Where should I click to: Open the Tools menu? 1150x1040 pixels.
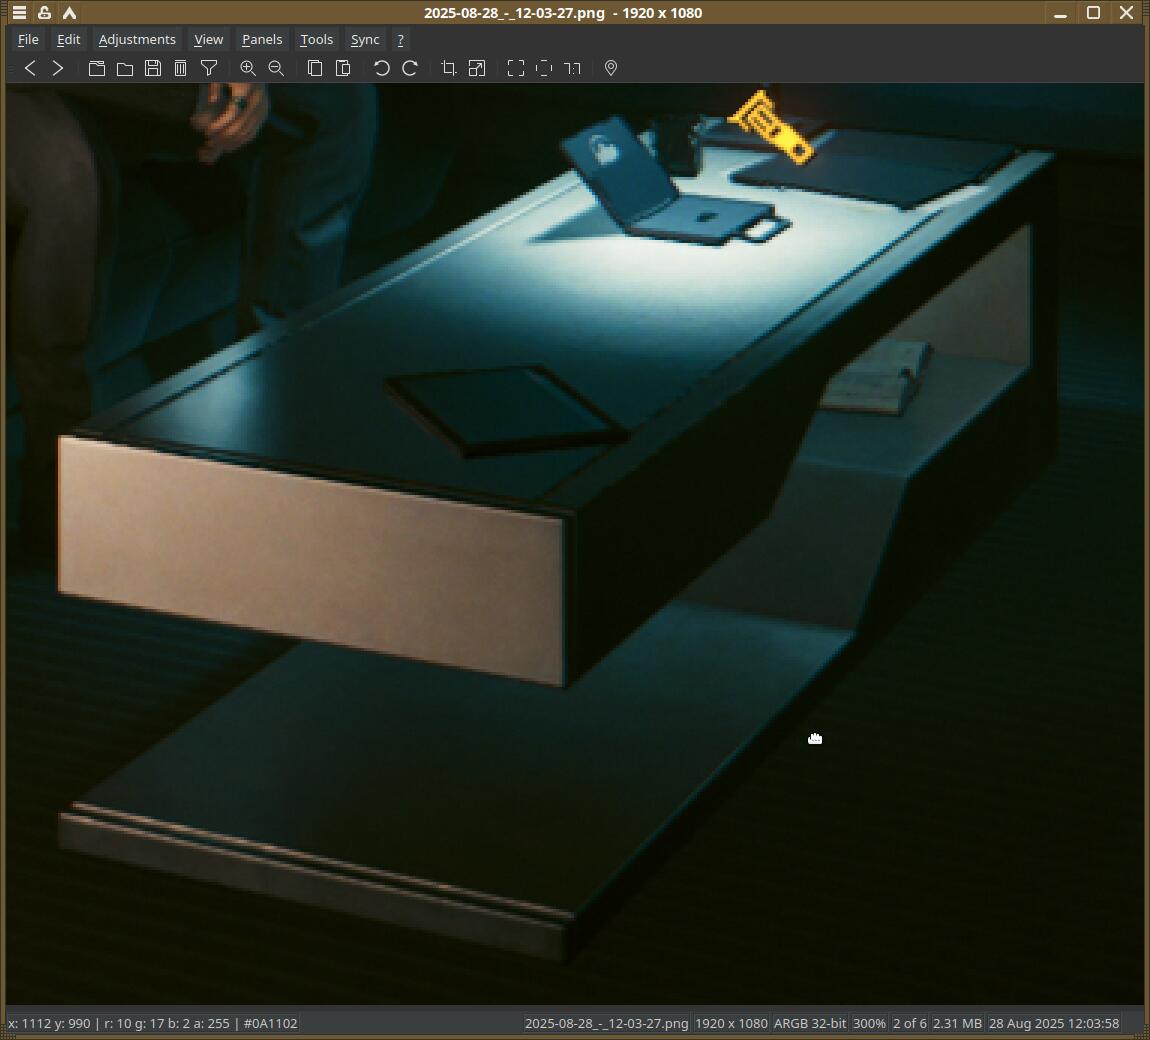pyautogui.click(x=316, y=40)
